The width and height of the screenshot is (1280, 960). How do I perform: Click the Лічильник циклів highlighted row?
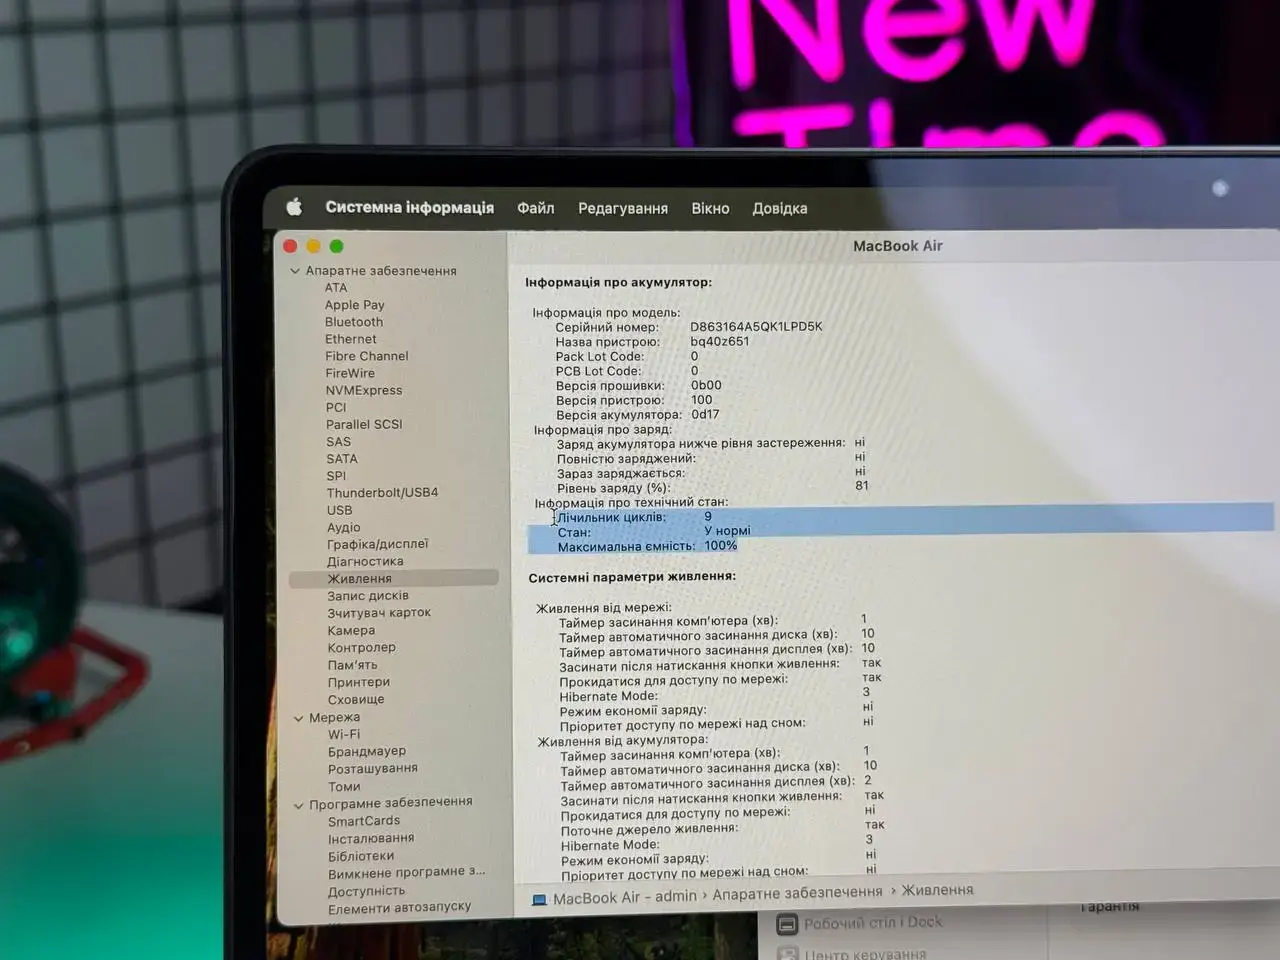coord(900,517)
